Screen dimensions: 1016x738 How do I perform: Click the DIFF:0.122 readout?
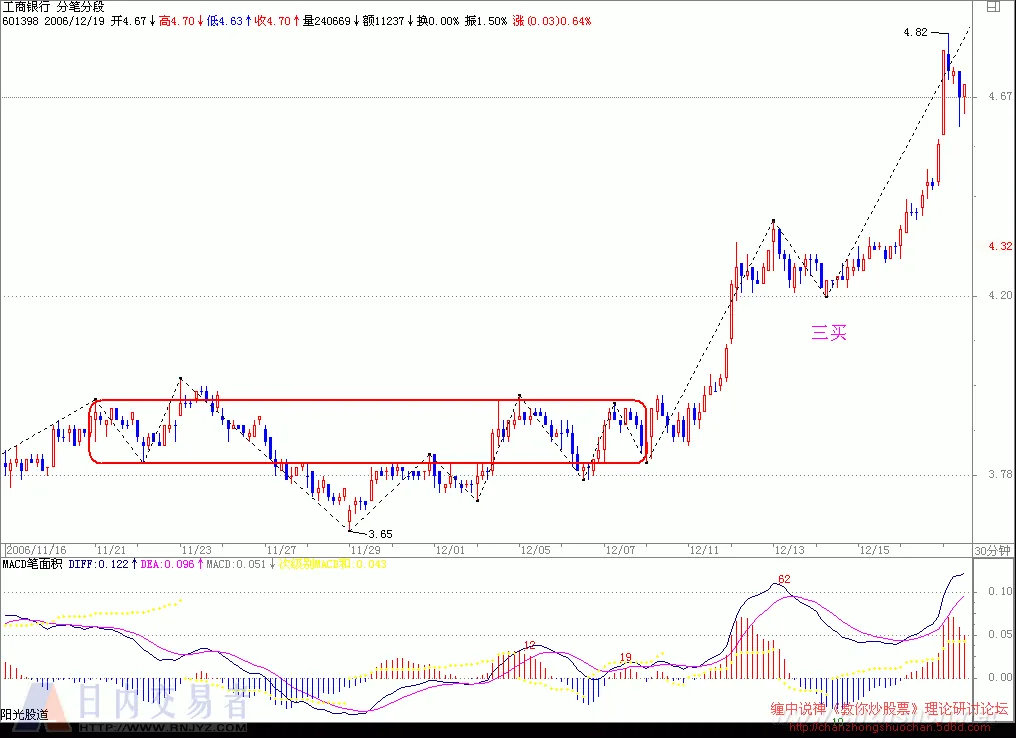[98, 564]
